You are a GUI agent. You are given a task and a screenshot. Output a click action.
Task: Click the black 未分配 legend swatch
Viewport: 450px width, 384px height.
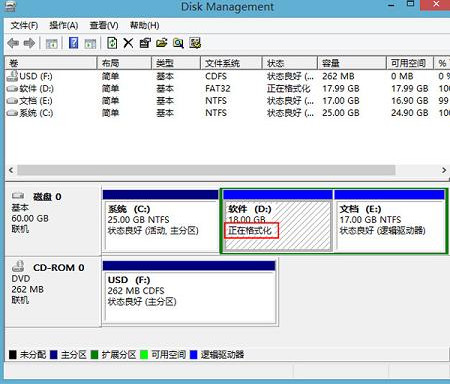pyautogui.click(x=13, y=355)
